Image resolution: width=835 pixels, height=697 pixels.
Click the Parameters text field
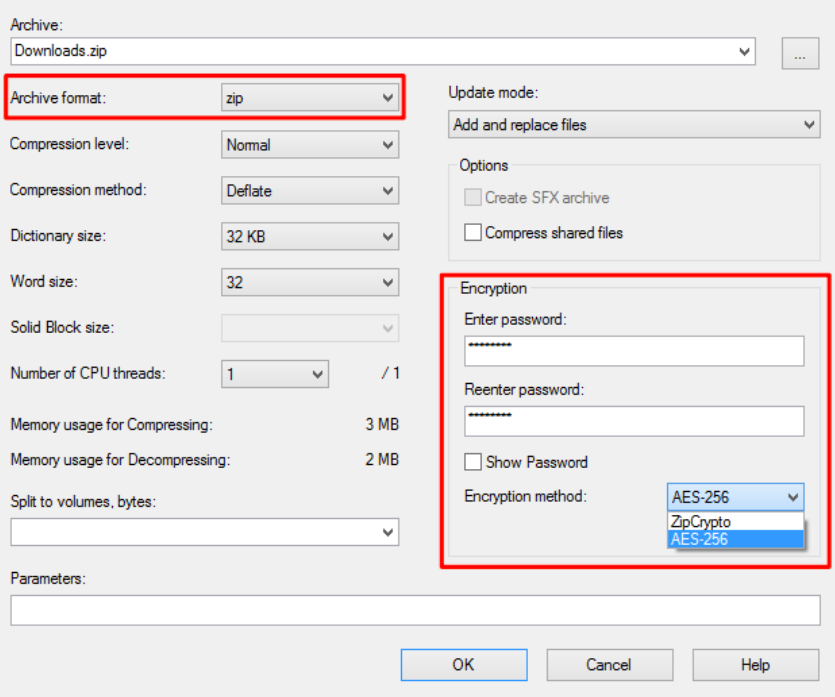[414, 610]
